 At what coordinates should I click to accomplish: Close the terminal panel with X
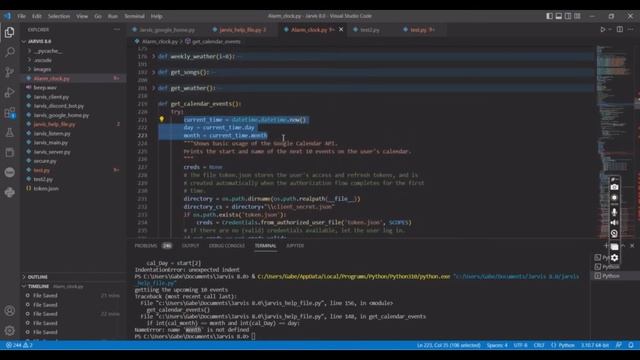pyautogui.click(x=632, y=246)
